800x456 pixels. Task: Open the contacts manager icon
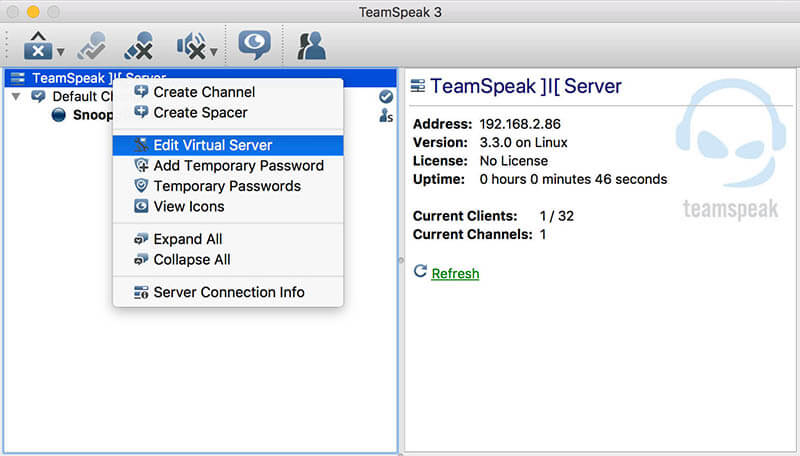(311, 46)
